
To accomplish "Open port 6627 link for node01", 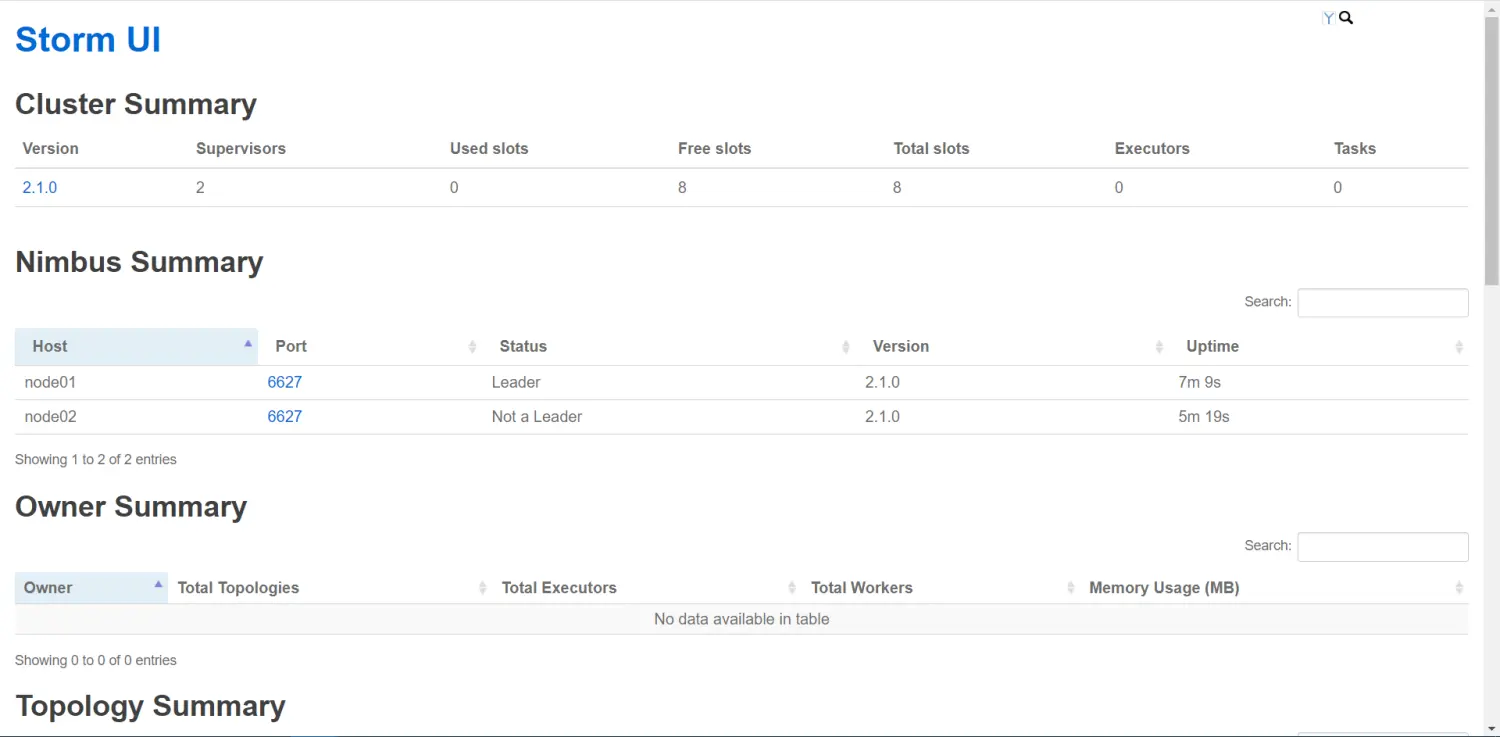I will pyautogui.click(x=285, y=382).
